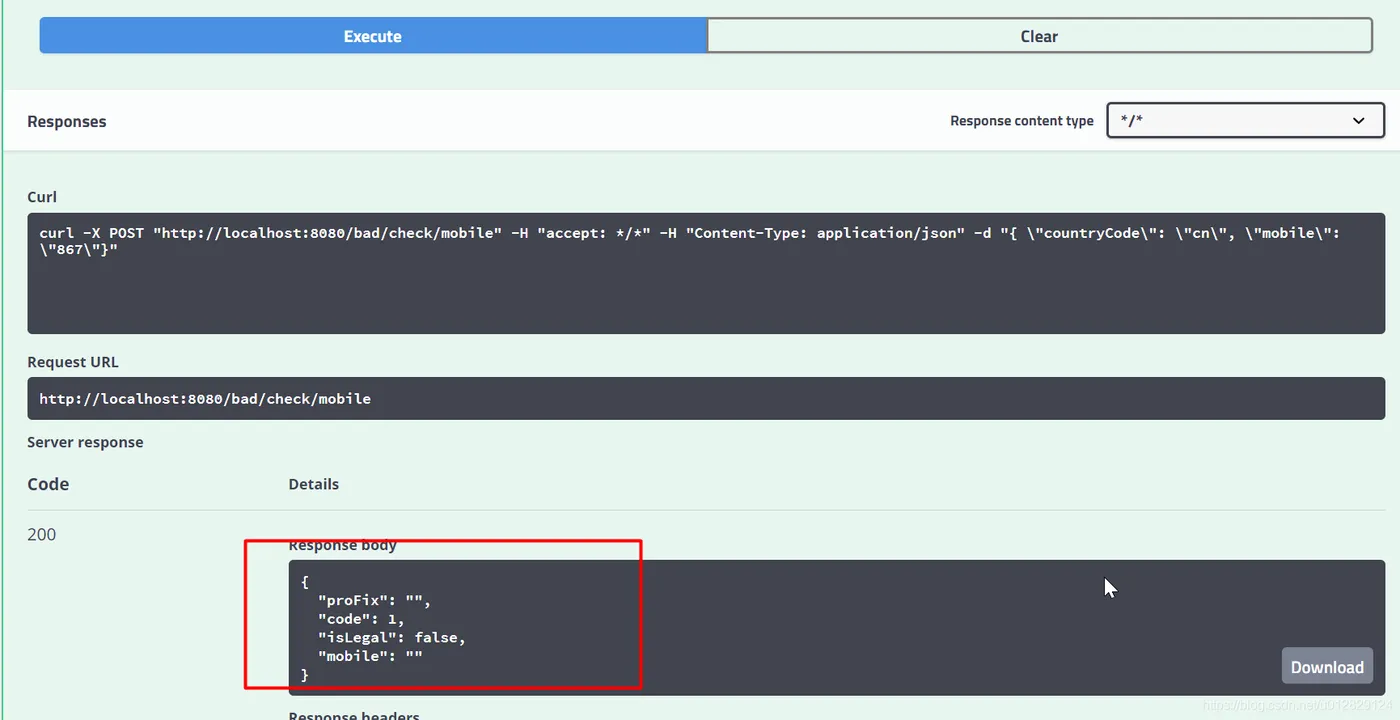Click the Details column header
The image size is (1400, 720).
coord(314,484)
